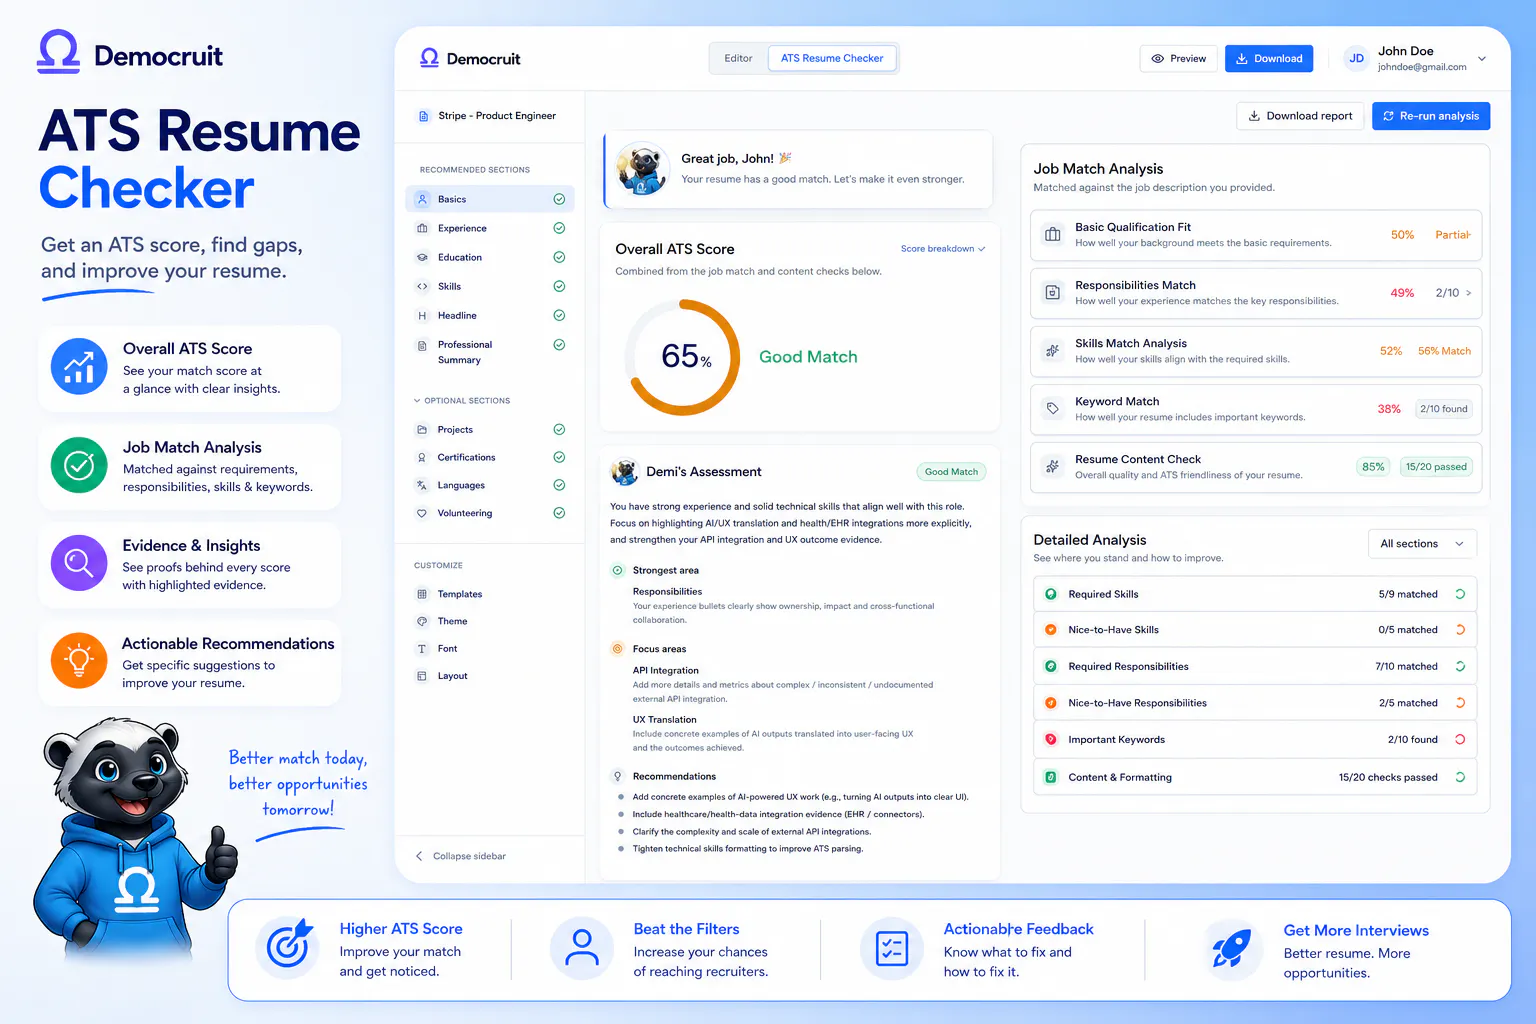Click the Resume Content Check sparkle icon
1536x1024 pixels.
[x=1052, y=466]
